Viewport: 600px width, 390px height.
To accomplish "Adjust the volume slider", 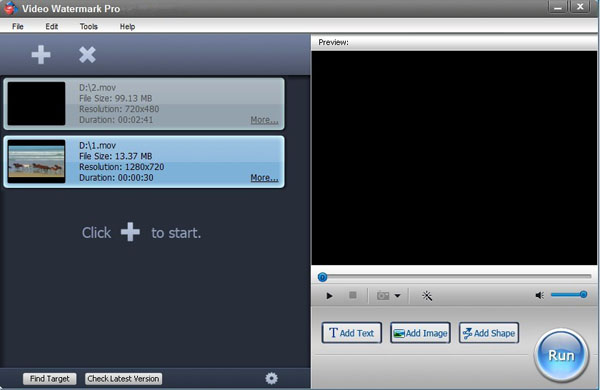I will (x=569, y=294).
